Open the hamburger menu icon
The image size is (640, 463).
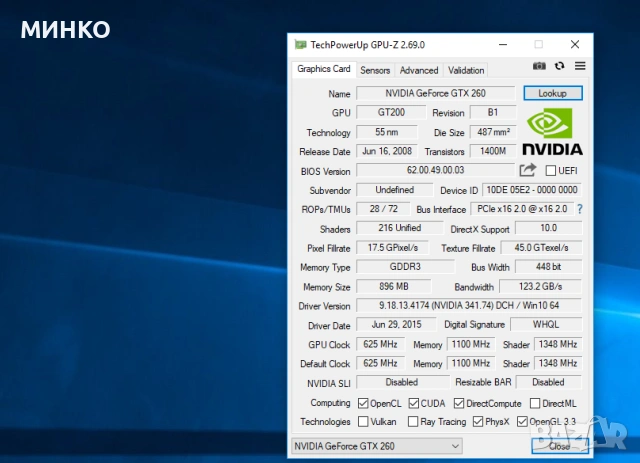580,66
